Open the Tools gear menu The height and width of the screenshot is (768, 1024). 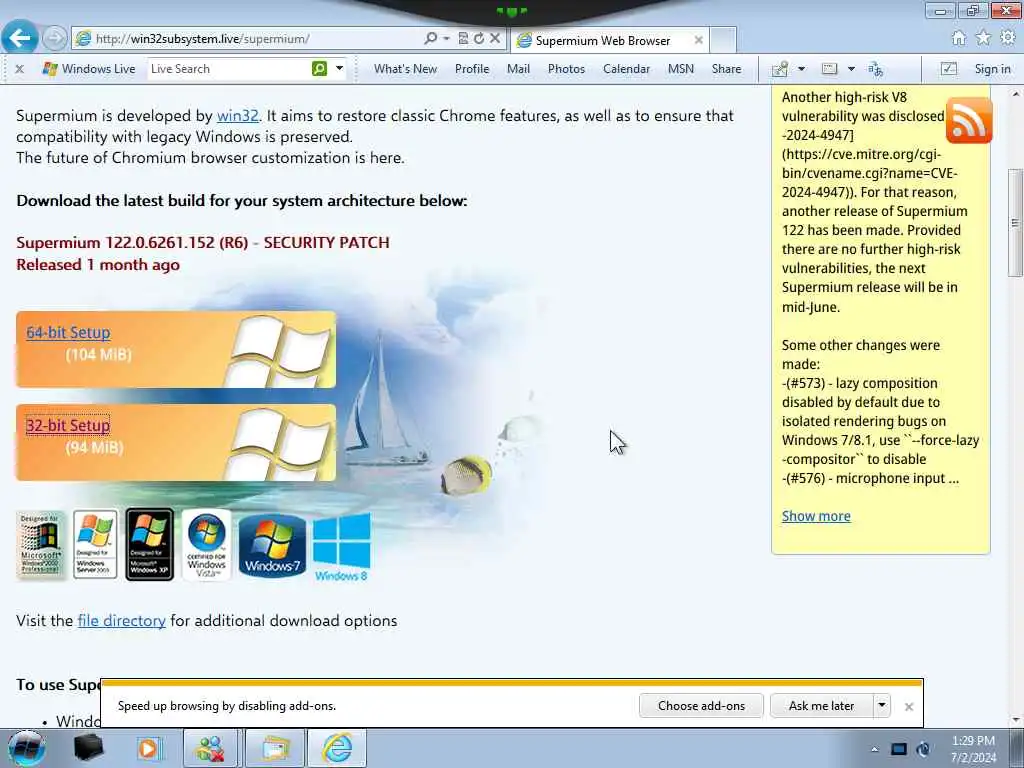tap(1008, 38)
